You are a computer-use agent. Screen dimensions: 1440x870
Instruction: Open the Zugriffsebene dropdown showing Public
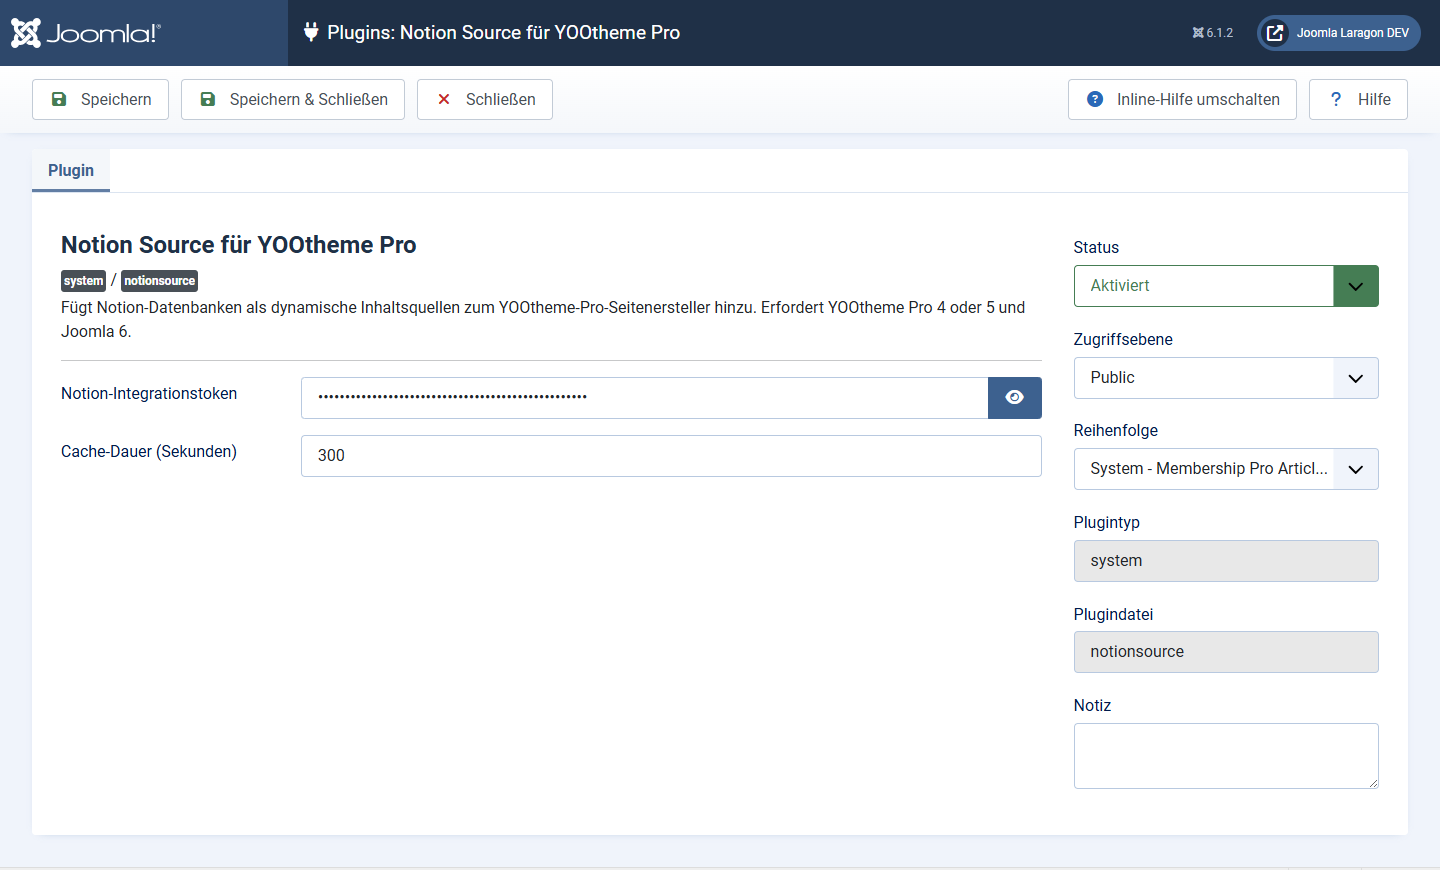point(1226,378)
